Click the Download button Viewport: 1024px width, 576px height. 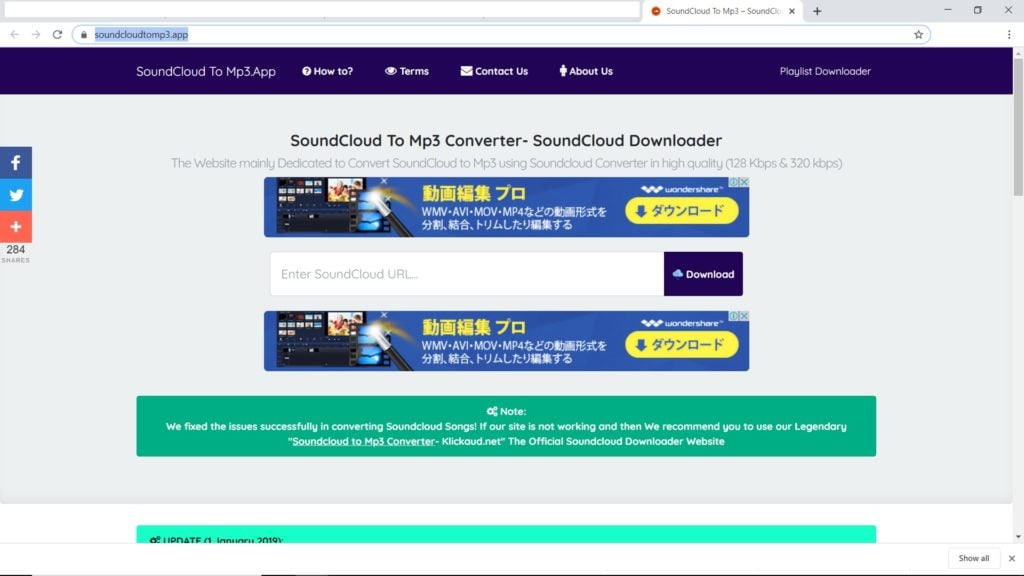(x=703, y=274)
